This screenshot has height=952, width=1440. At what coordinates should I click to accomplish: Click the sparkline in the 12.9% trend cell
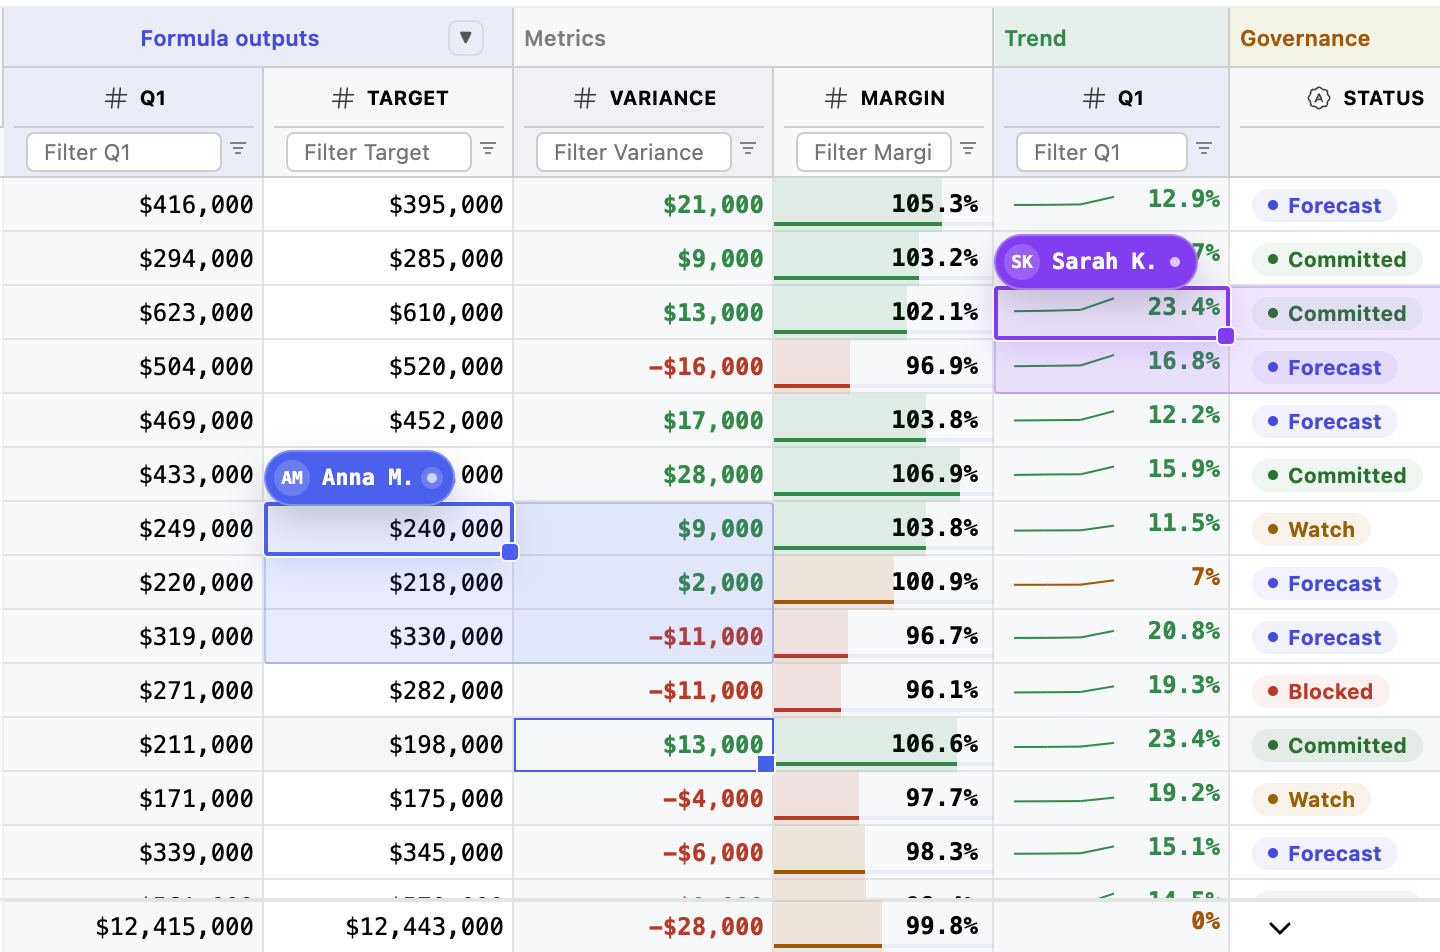pyautogui.click(x=1064, y=202)
